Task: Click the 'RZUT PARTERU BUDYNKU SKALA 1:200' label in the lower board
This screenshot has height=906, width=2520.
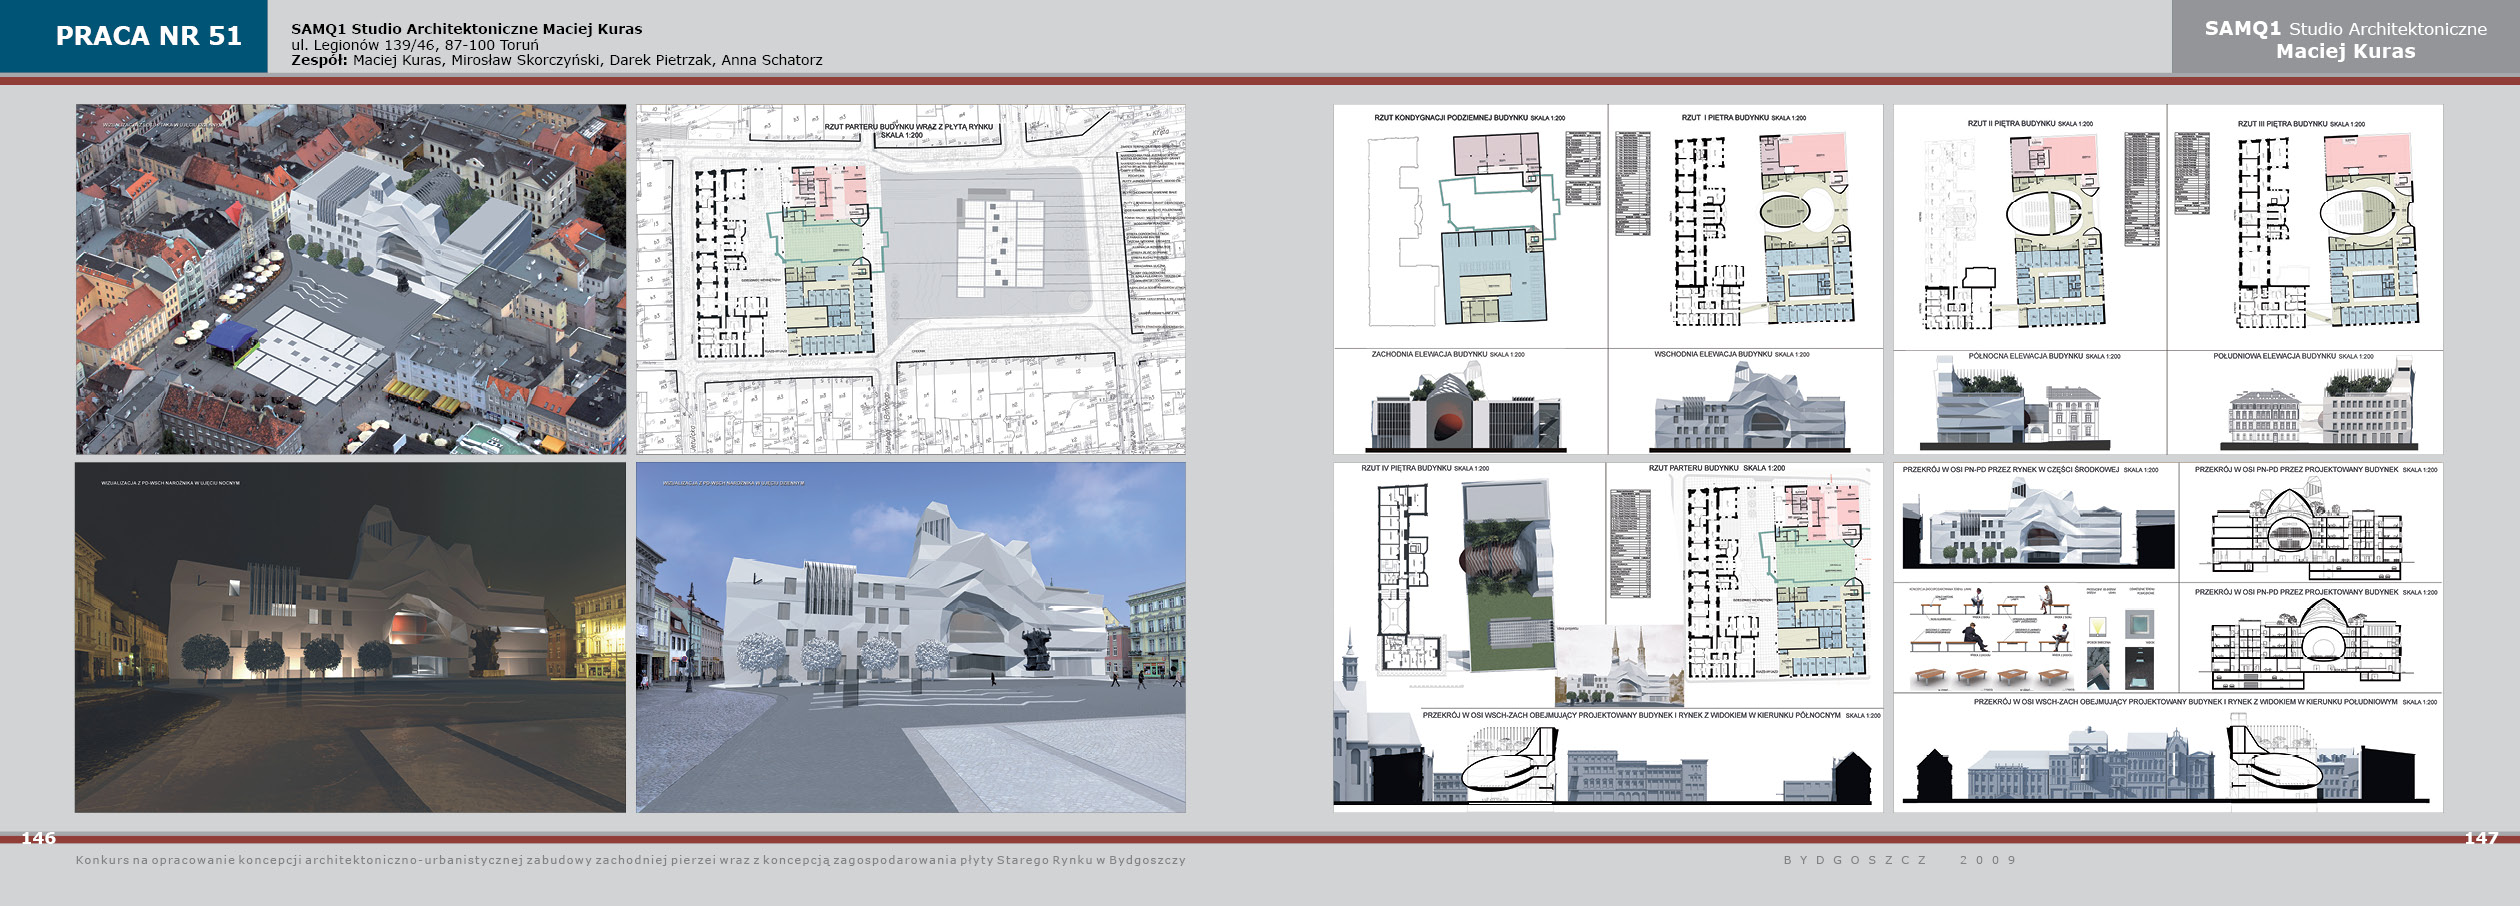Action: pyautogui.click(x=1717, y=468)
